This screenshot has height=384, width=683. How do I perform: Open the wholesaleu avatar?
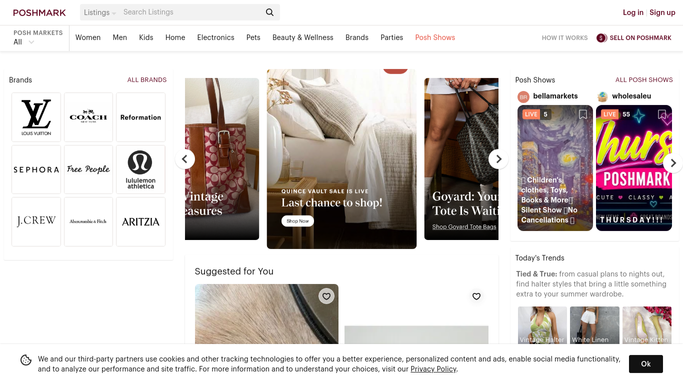click(602, 96)
